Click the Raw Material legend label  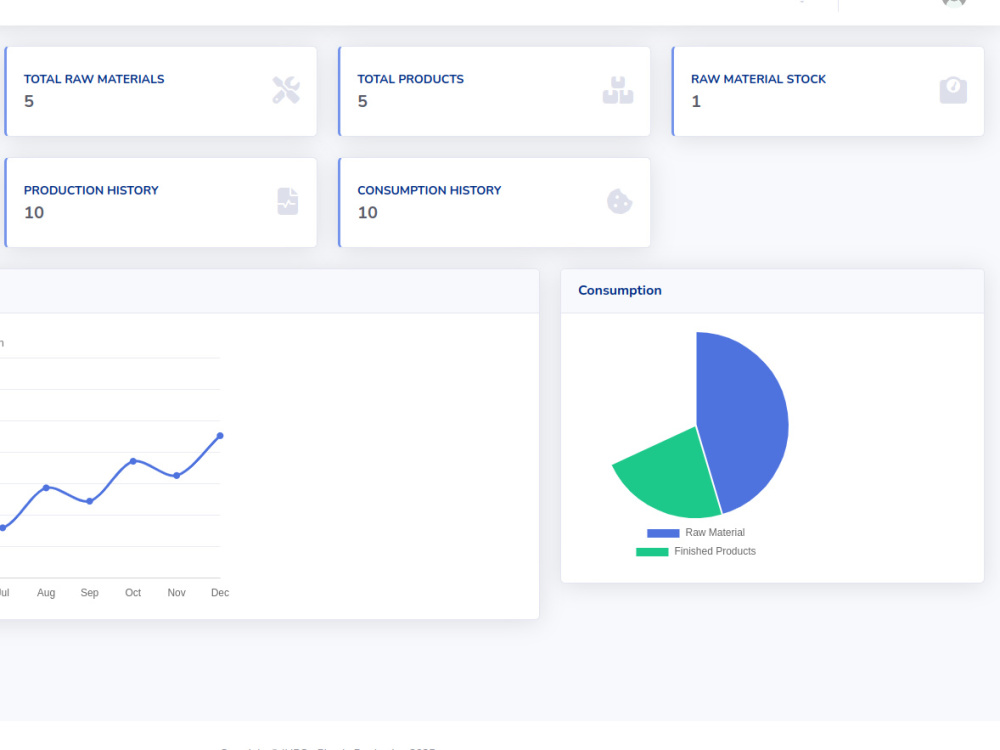(x=715, y=533)
